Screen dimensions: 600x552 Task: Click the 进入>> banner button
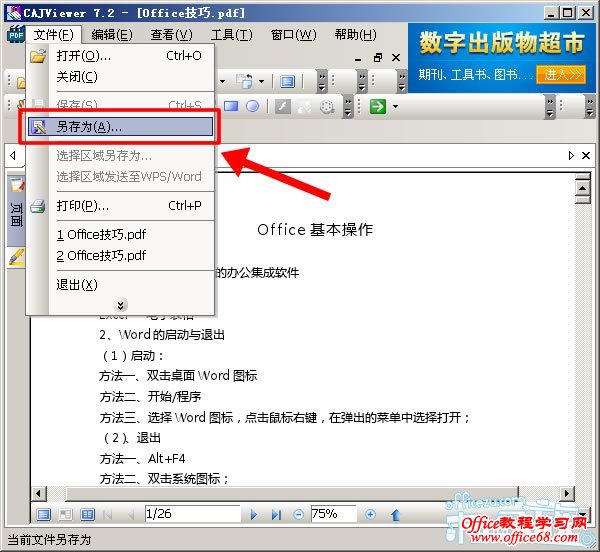[561, 75]
